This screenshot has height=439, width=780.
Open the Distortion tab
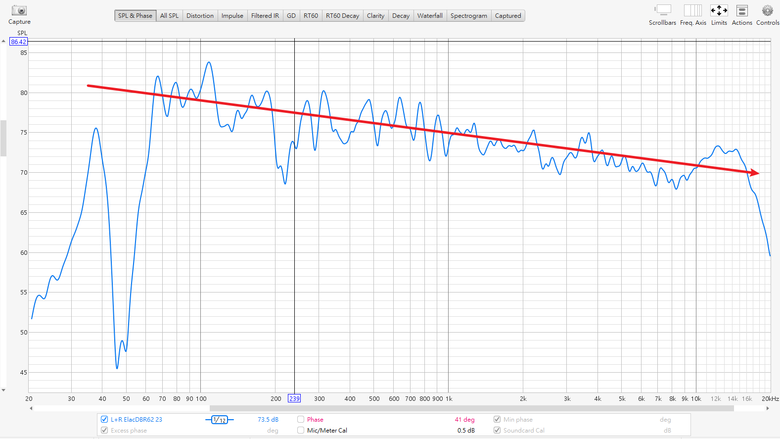(200, 16)
